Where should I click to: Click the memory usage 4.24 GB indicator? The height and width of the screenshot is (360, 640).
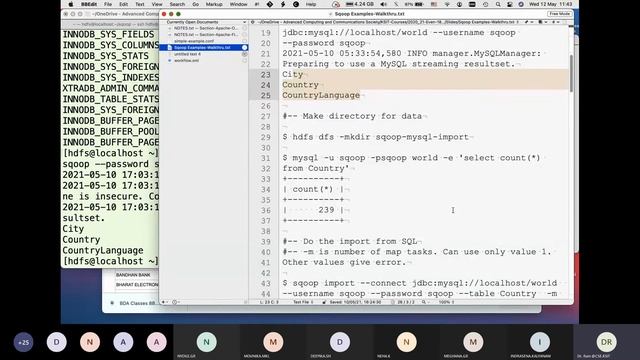pyautogui.click(x=359, y=4)
